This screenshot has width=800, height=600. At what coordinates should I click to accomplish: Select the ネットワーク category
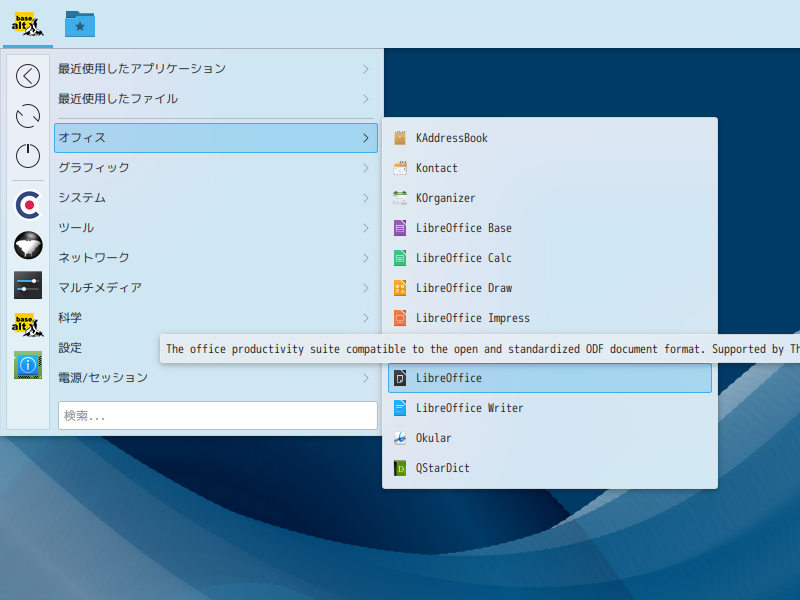(216, 258)
